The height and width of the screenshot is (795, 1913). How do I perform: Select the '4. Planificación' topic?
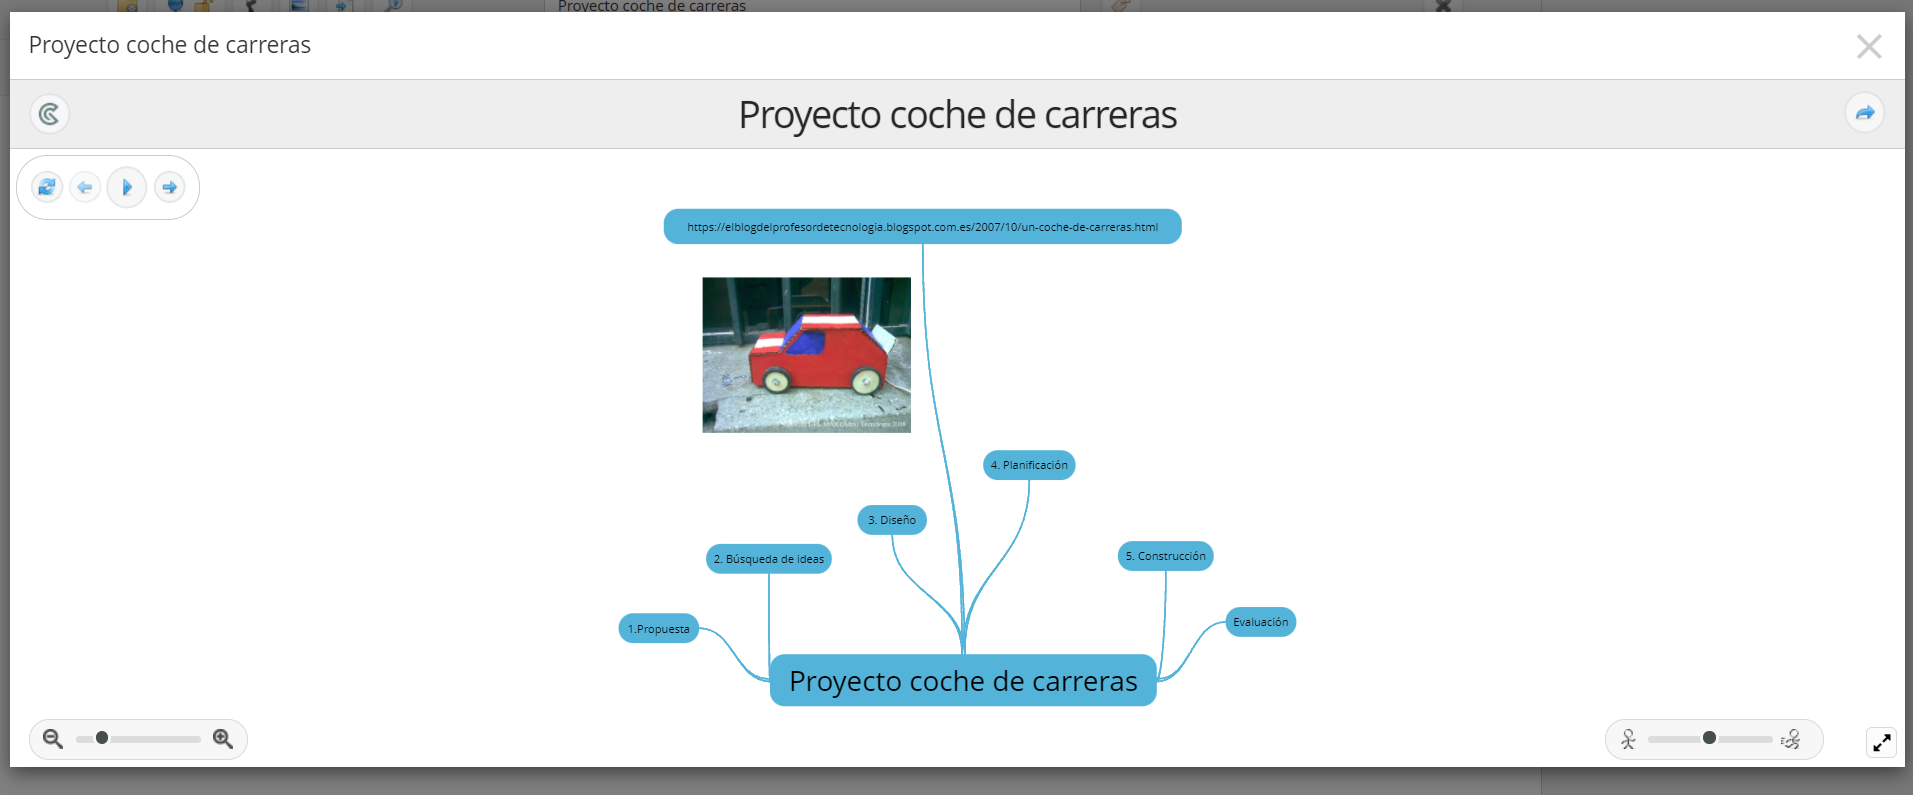pos(1029,465)
